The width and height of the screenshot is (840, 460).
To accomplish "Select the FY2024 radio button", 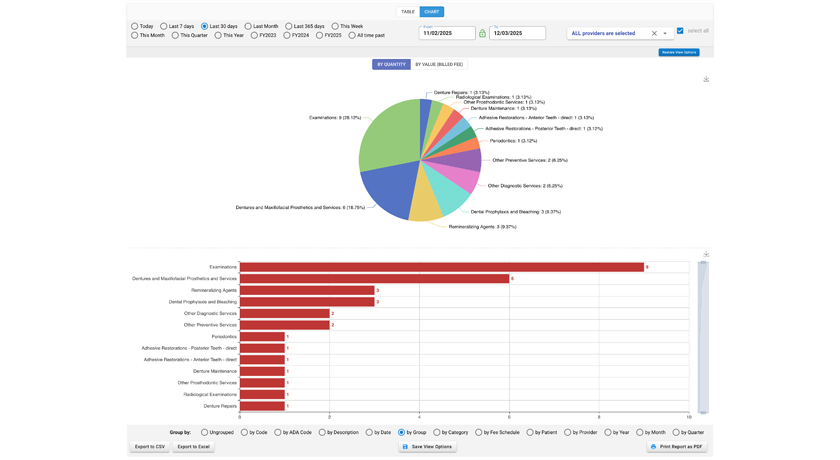I will click(x=287, y=35).
